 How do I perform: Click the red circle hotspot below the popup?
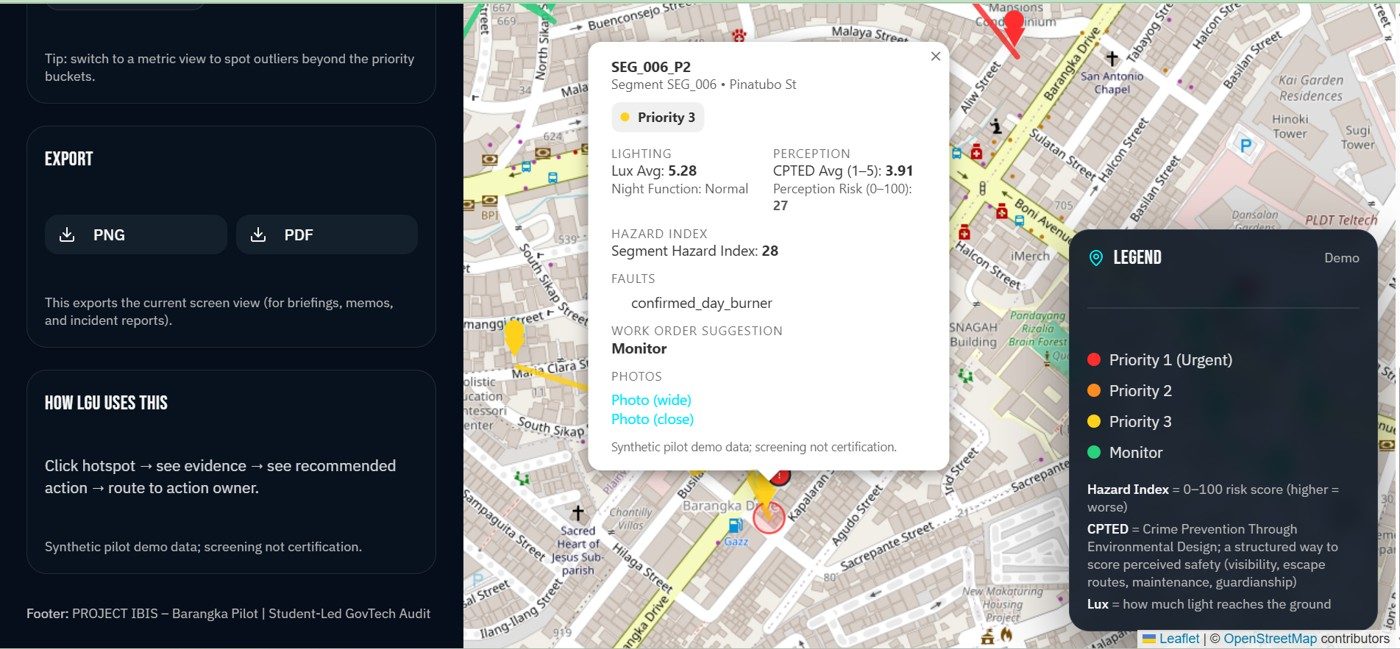click(768, 517)
